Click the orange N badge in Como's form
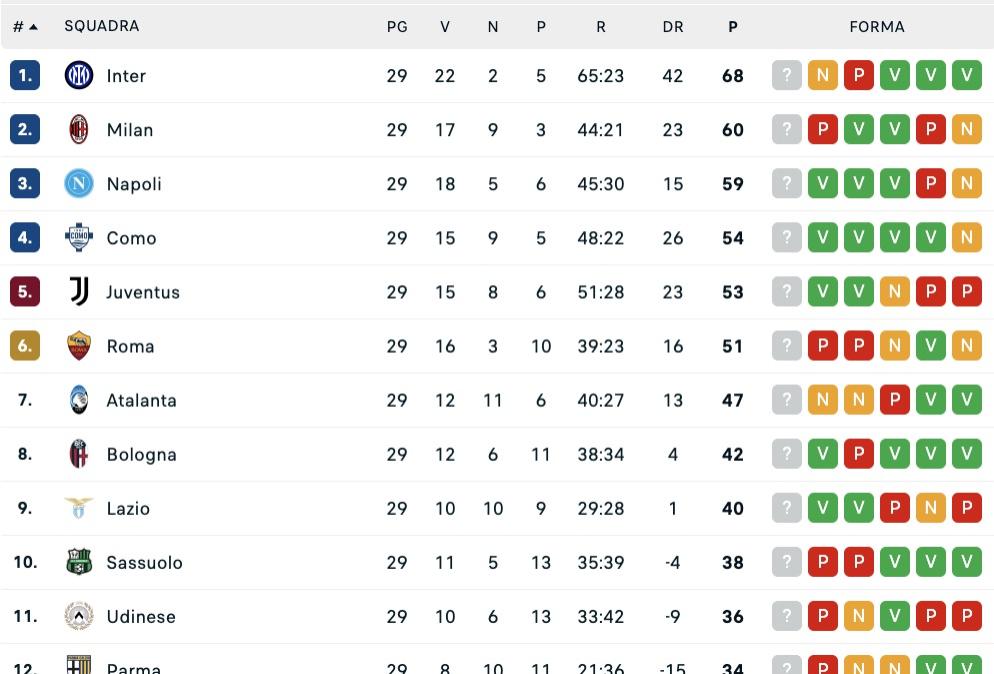Screen dimensions: 994x674 tap(967, 237)
